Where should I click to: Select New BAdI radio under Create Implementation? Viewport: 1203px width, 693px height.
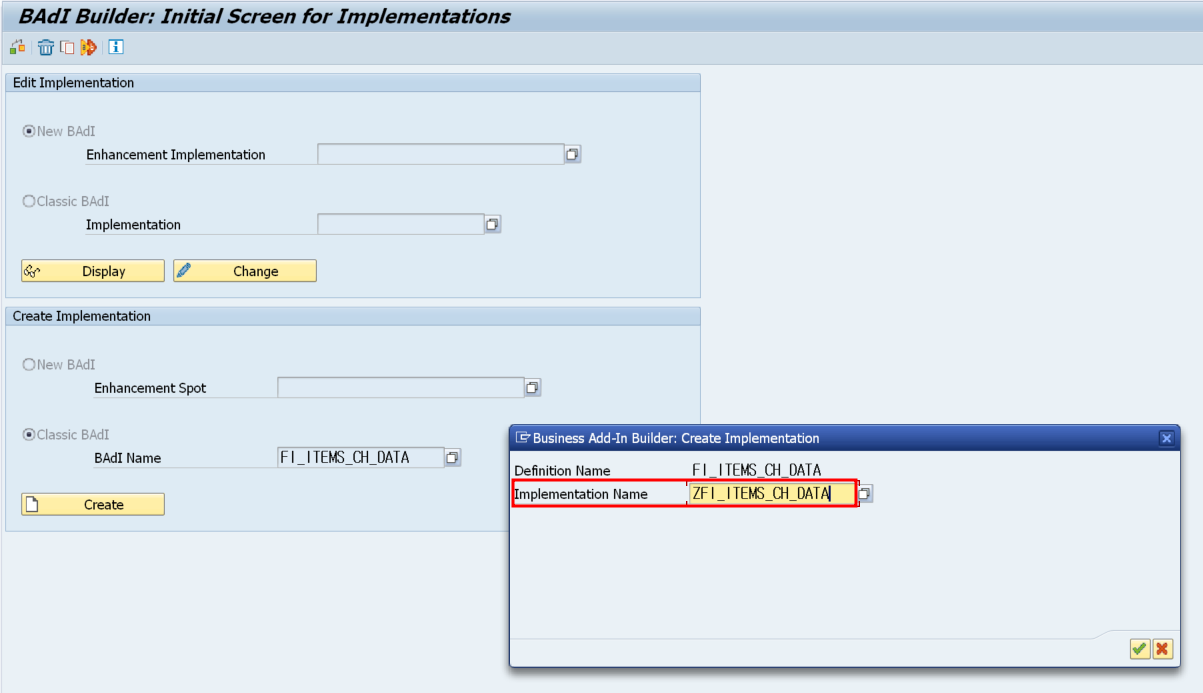pos(29,365)
